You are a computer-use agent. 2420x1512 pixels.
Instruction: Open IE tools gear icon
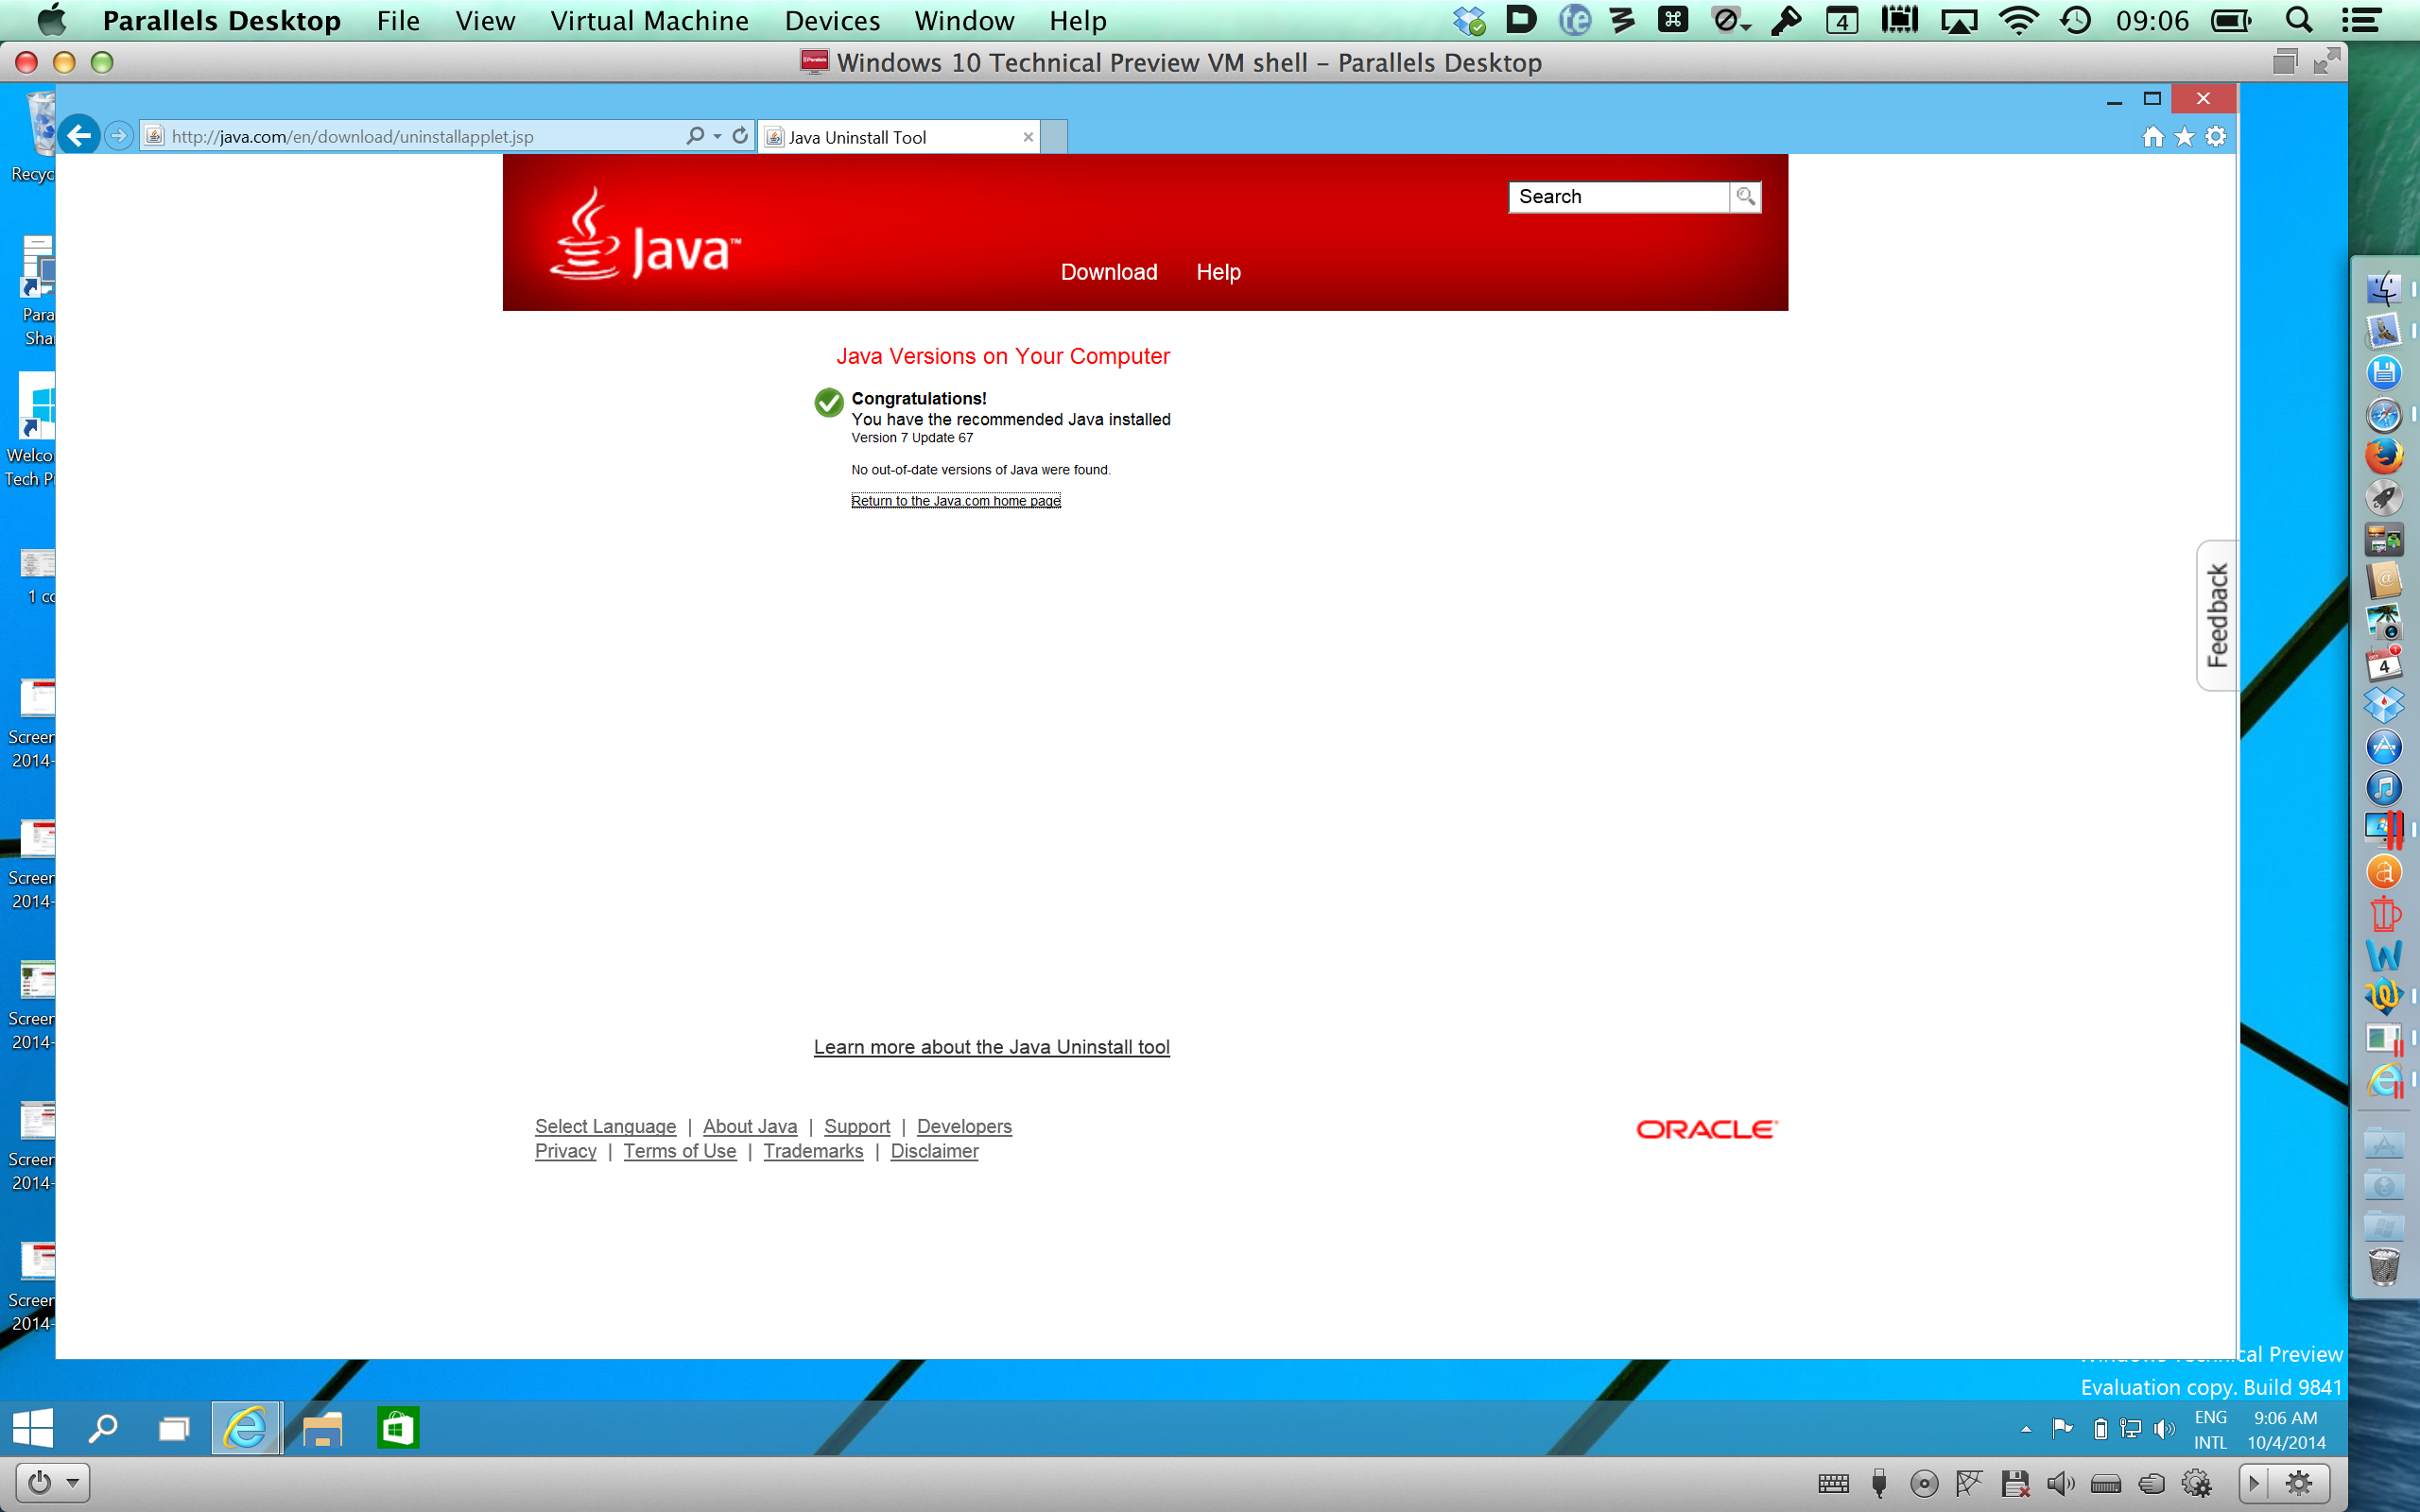[x=2216, y=137]
